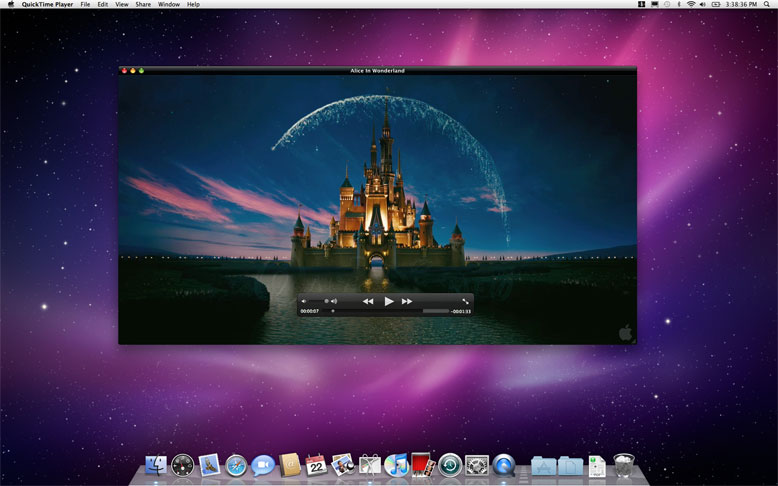Click the Time Machine menu bar icon

(667, 4)
